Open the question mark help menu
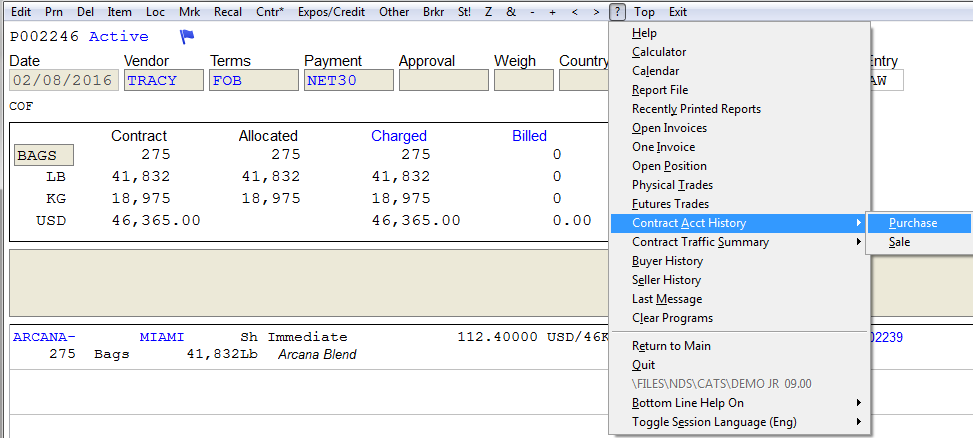The image size is (973, 438). click(x=617, y=12)
